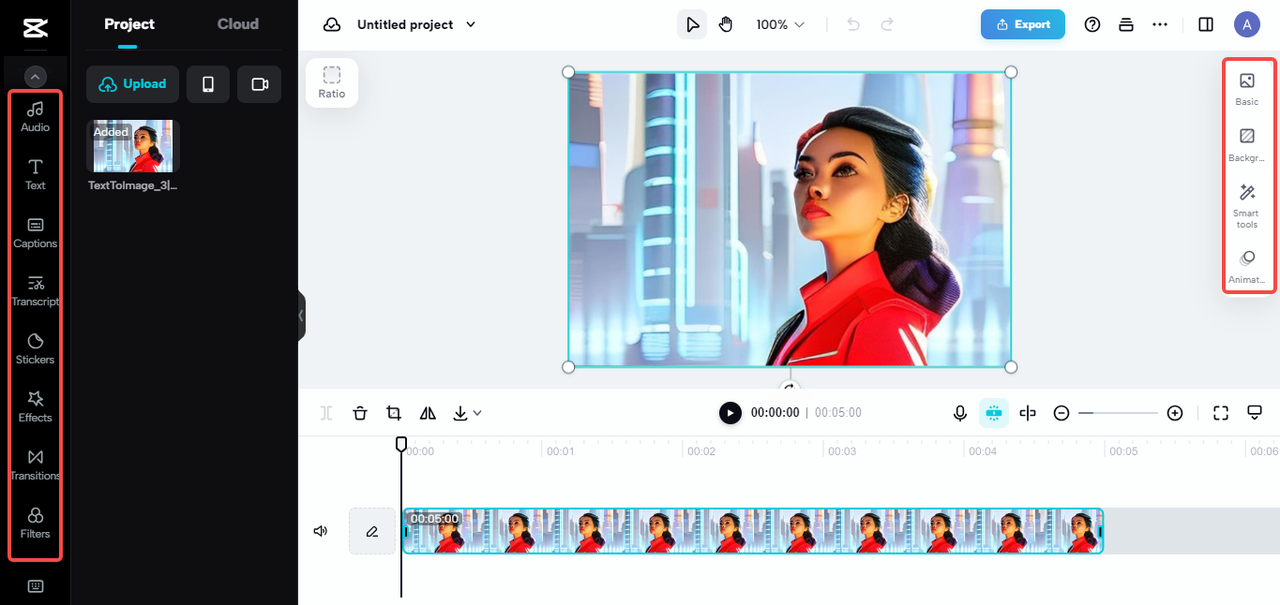Click the CapCut logo icon
1280x605 pixels.
click(35, 27)
